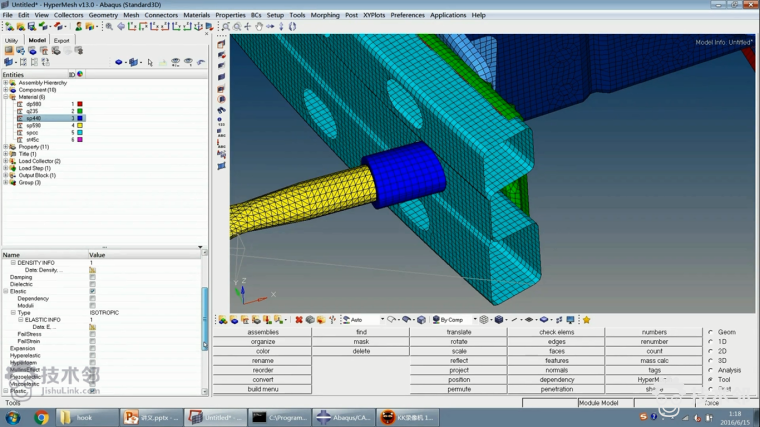Screen dimensions: 760x427
Task: Enable the Damping checkbox
Action: pos(92,277)
